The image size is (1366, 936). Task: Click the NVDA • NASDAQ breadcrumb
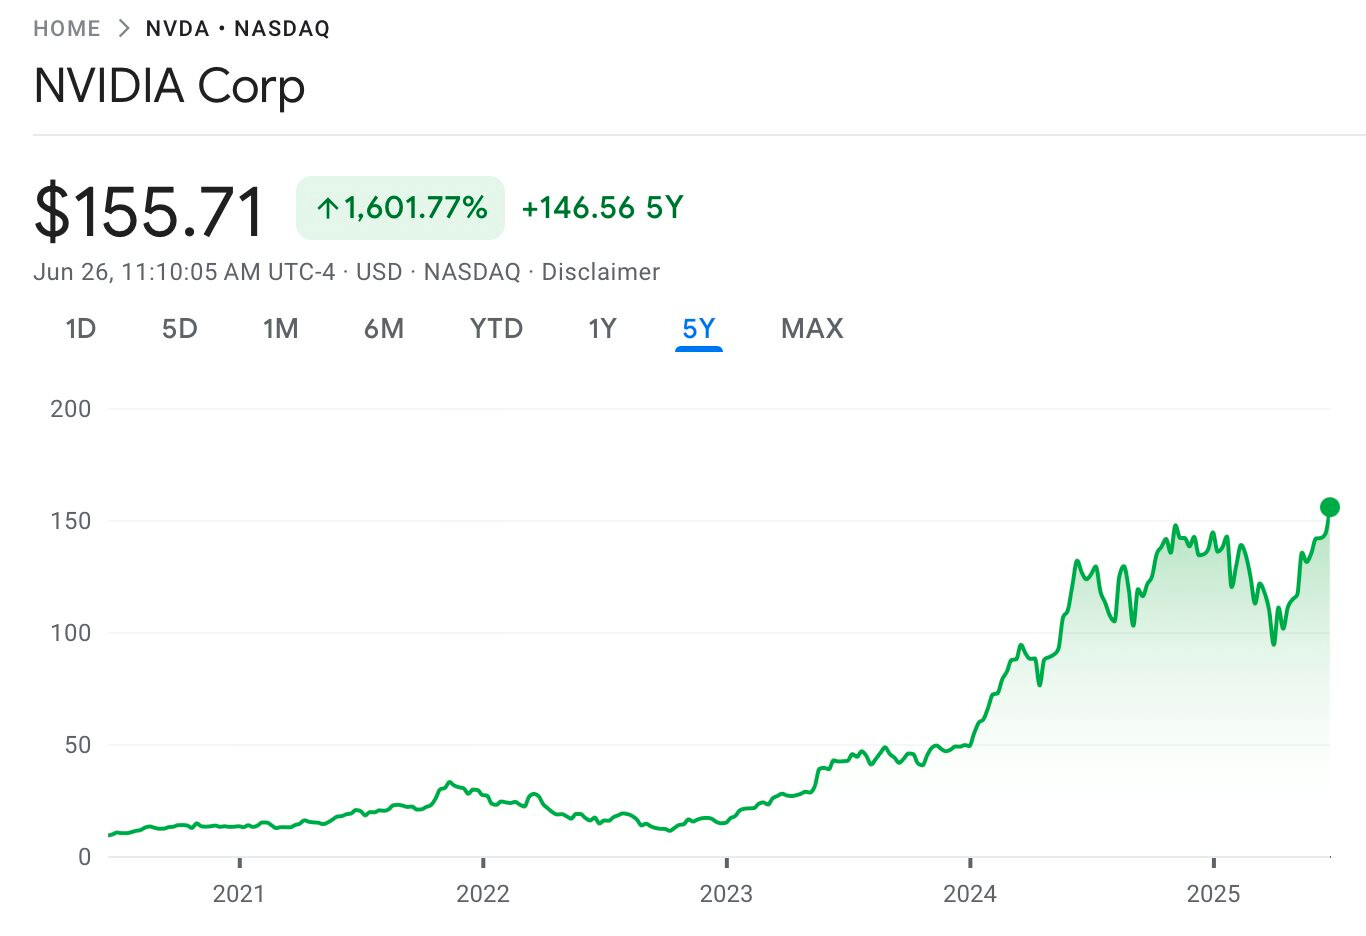(x=238, y=28)
